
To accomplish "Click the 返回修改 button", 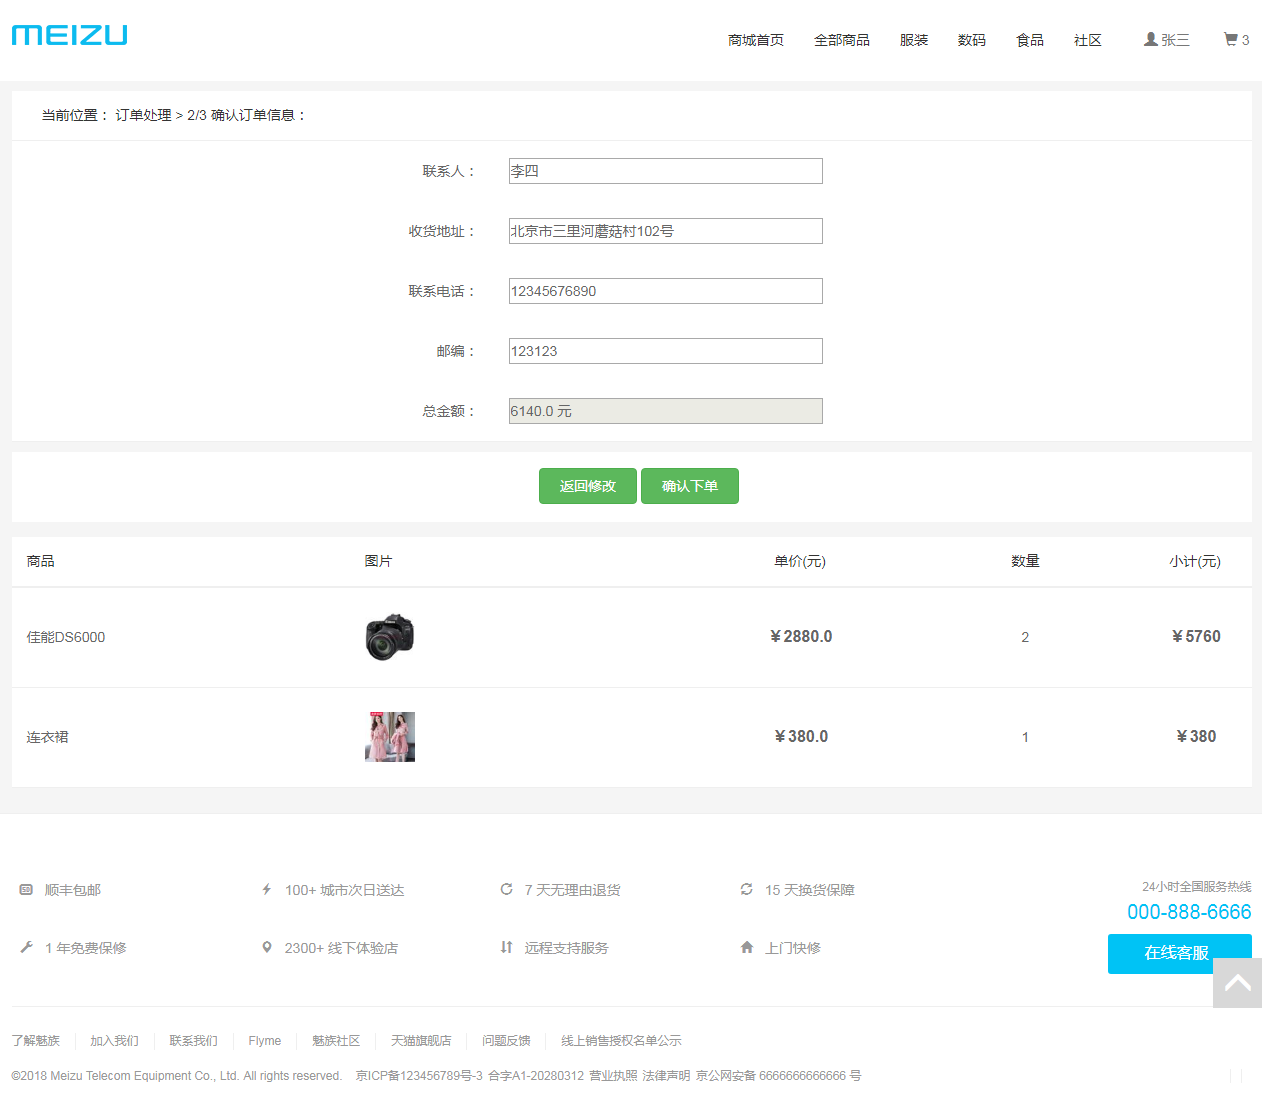I will [588, 486].
